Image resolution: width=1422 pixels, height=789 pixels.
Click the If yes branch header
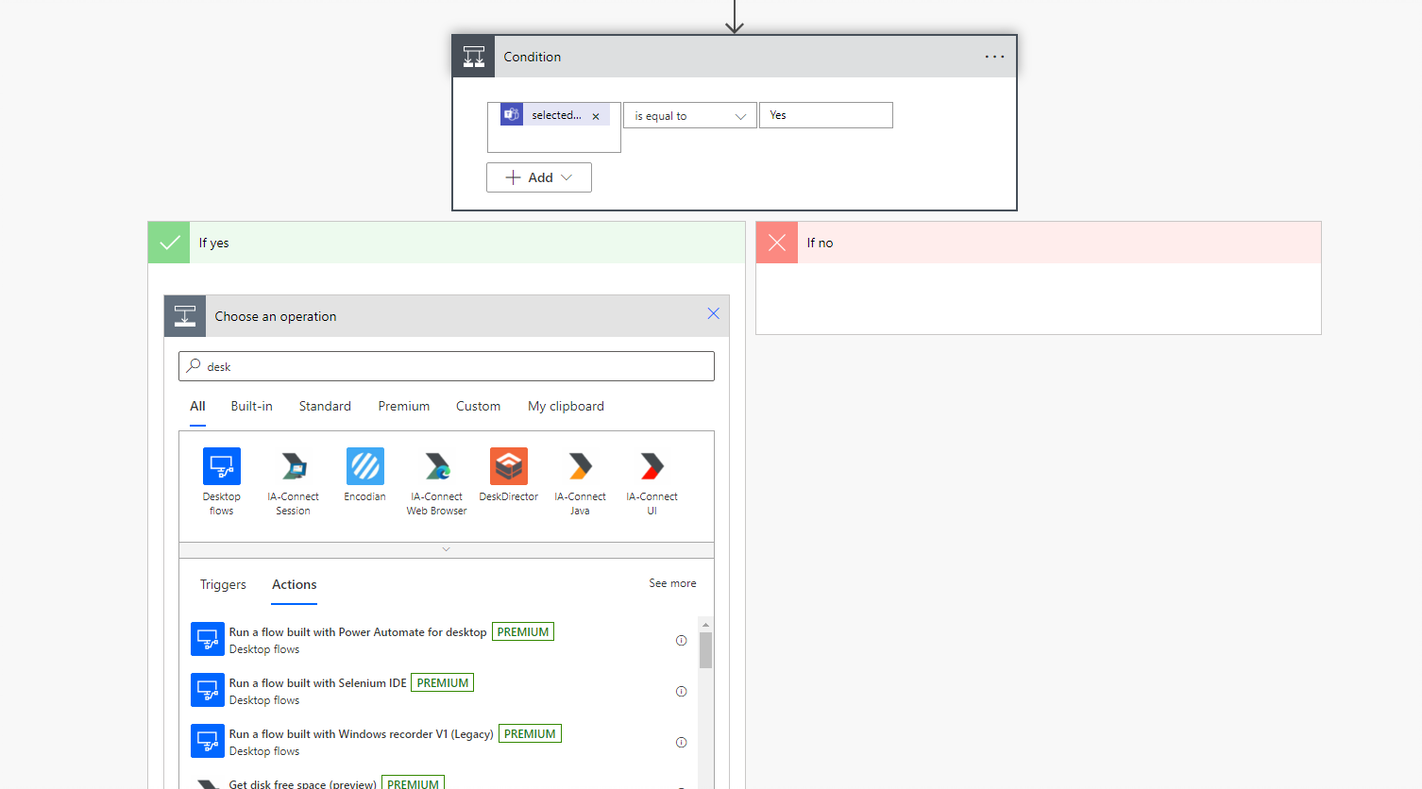tap(447, 242)
